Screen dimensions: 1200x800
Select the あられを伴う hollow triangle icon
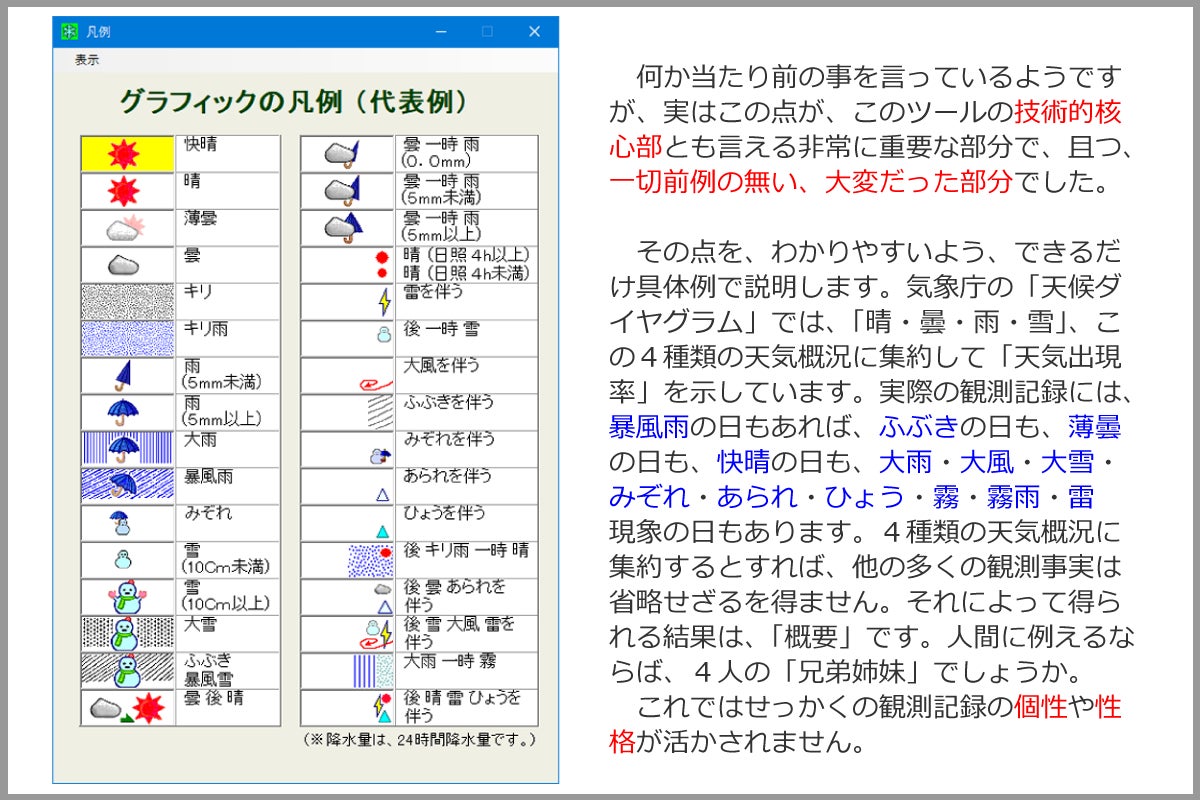point(382,493)
